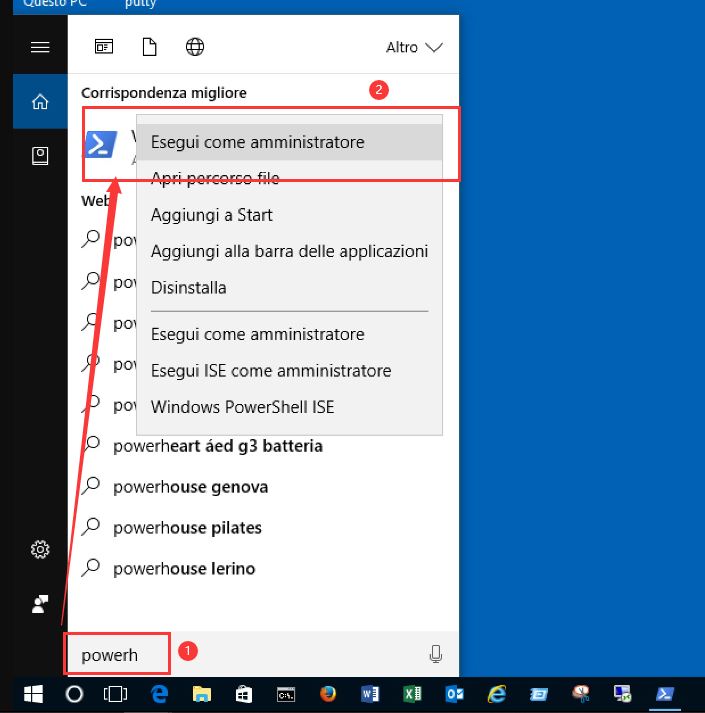Choose lower Esegui come amministratore task entry
705x713 pixels.
pyautogui.click(x=289, y=334)
